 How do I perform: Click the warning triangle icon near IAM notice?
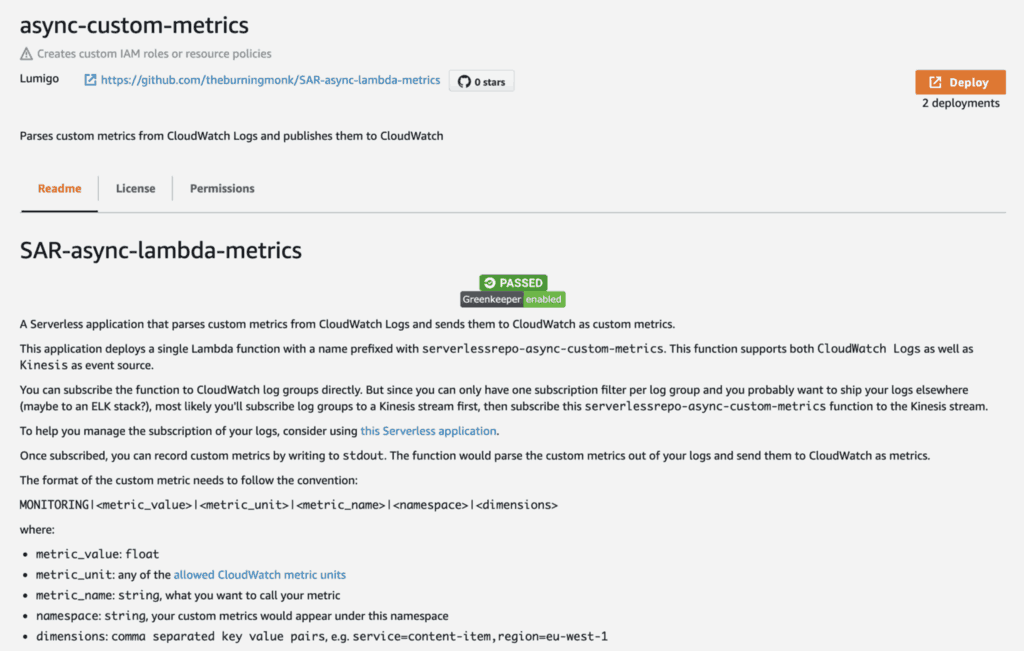point(26,54)
